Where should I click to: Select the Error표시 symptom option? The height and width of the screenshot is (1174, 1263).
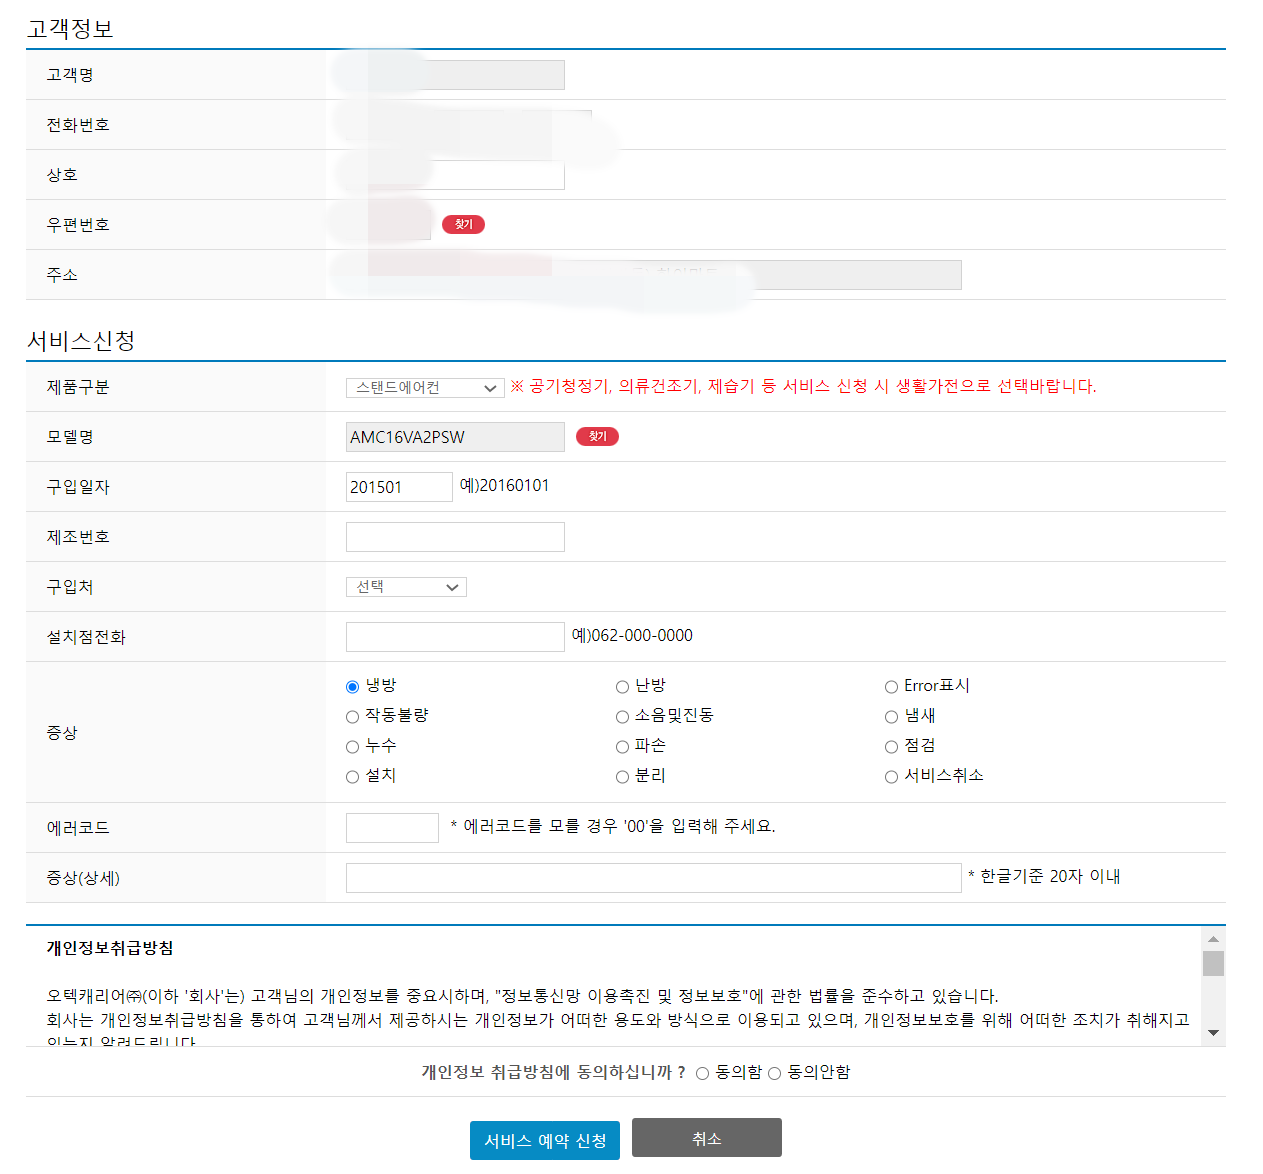[891, 686]
